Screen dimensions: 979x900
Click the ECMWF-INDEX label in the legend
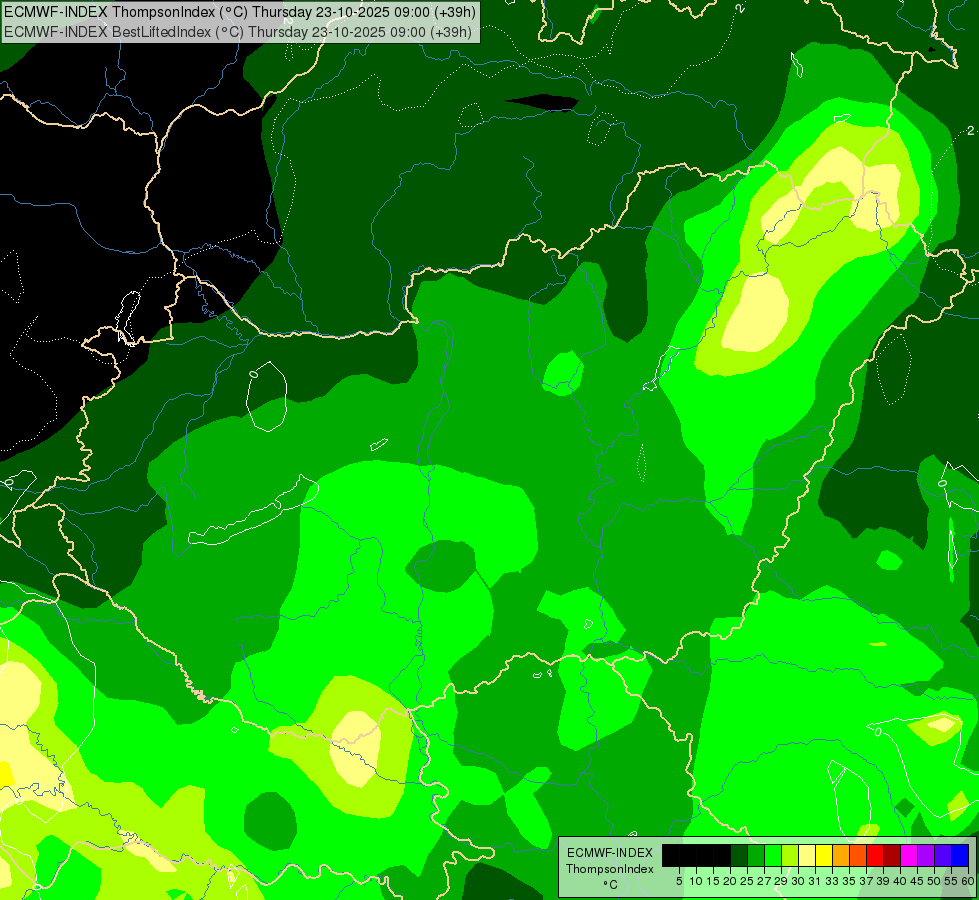pos(610,853)
